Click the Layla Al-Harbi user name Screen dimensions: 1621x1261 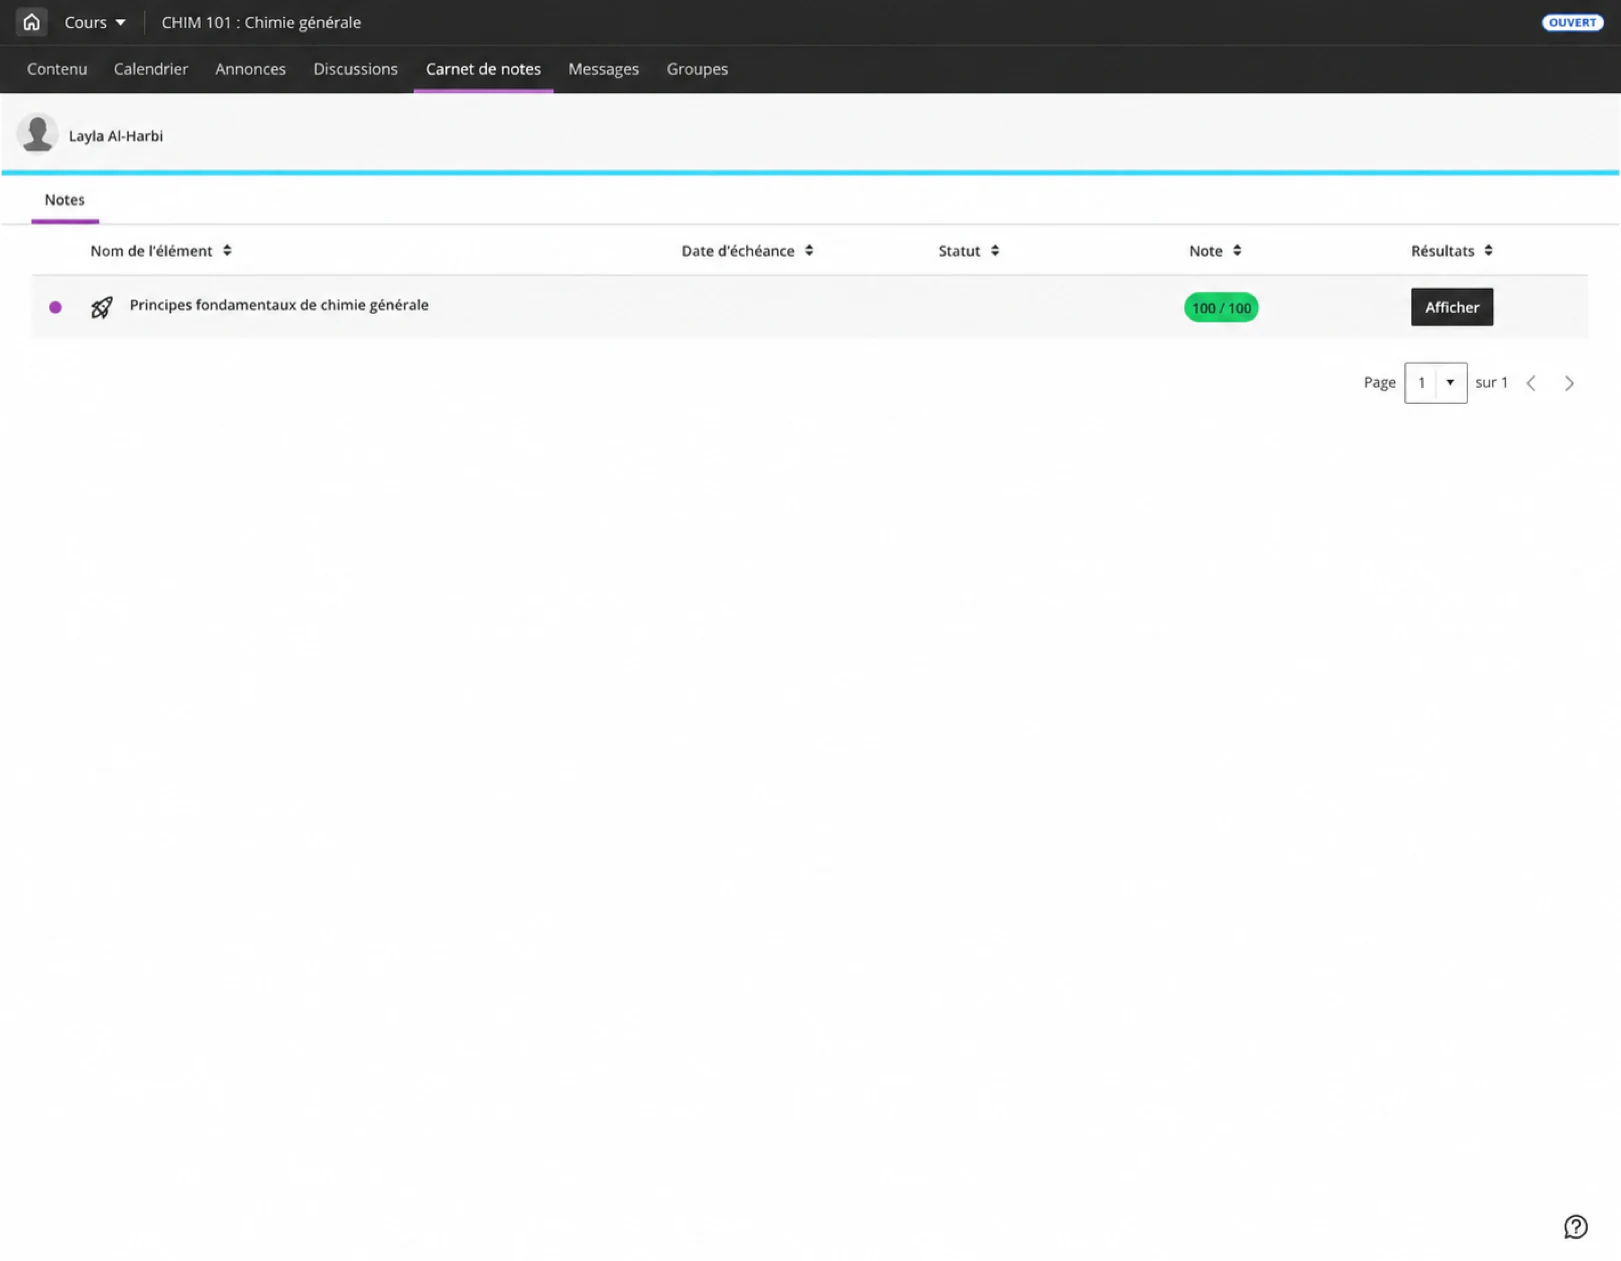116,136
